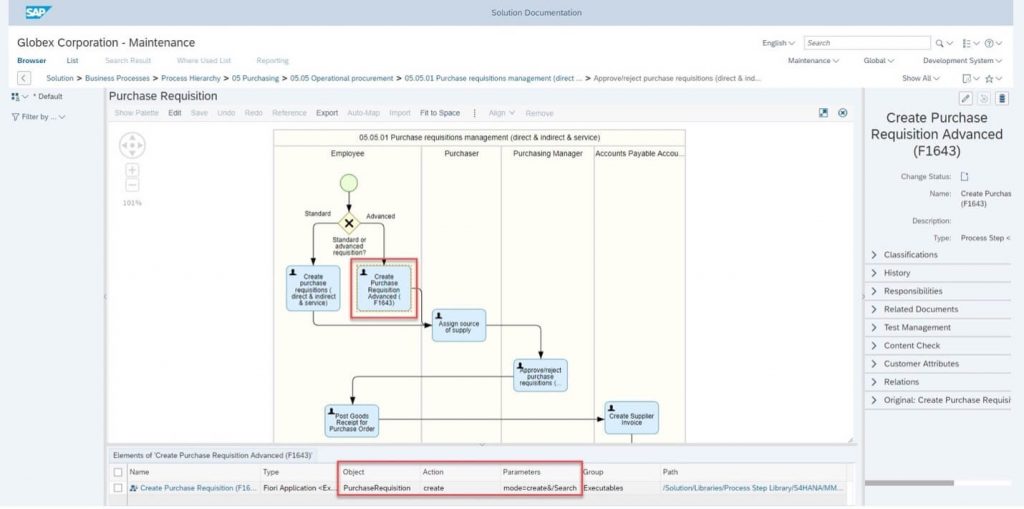Open the layout icon next to Default
The height and width of the screenshot is (509, 1024).
tap(16, 97)
